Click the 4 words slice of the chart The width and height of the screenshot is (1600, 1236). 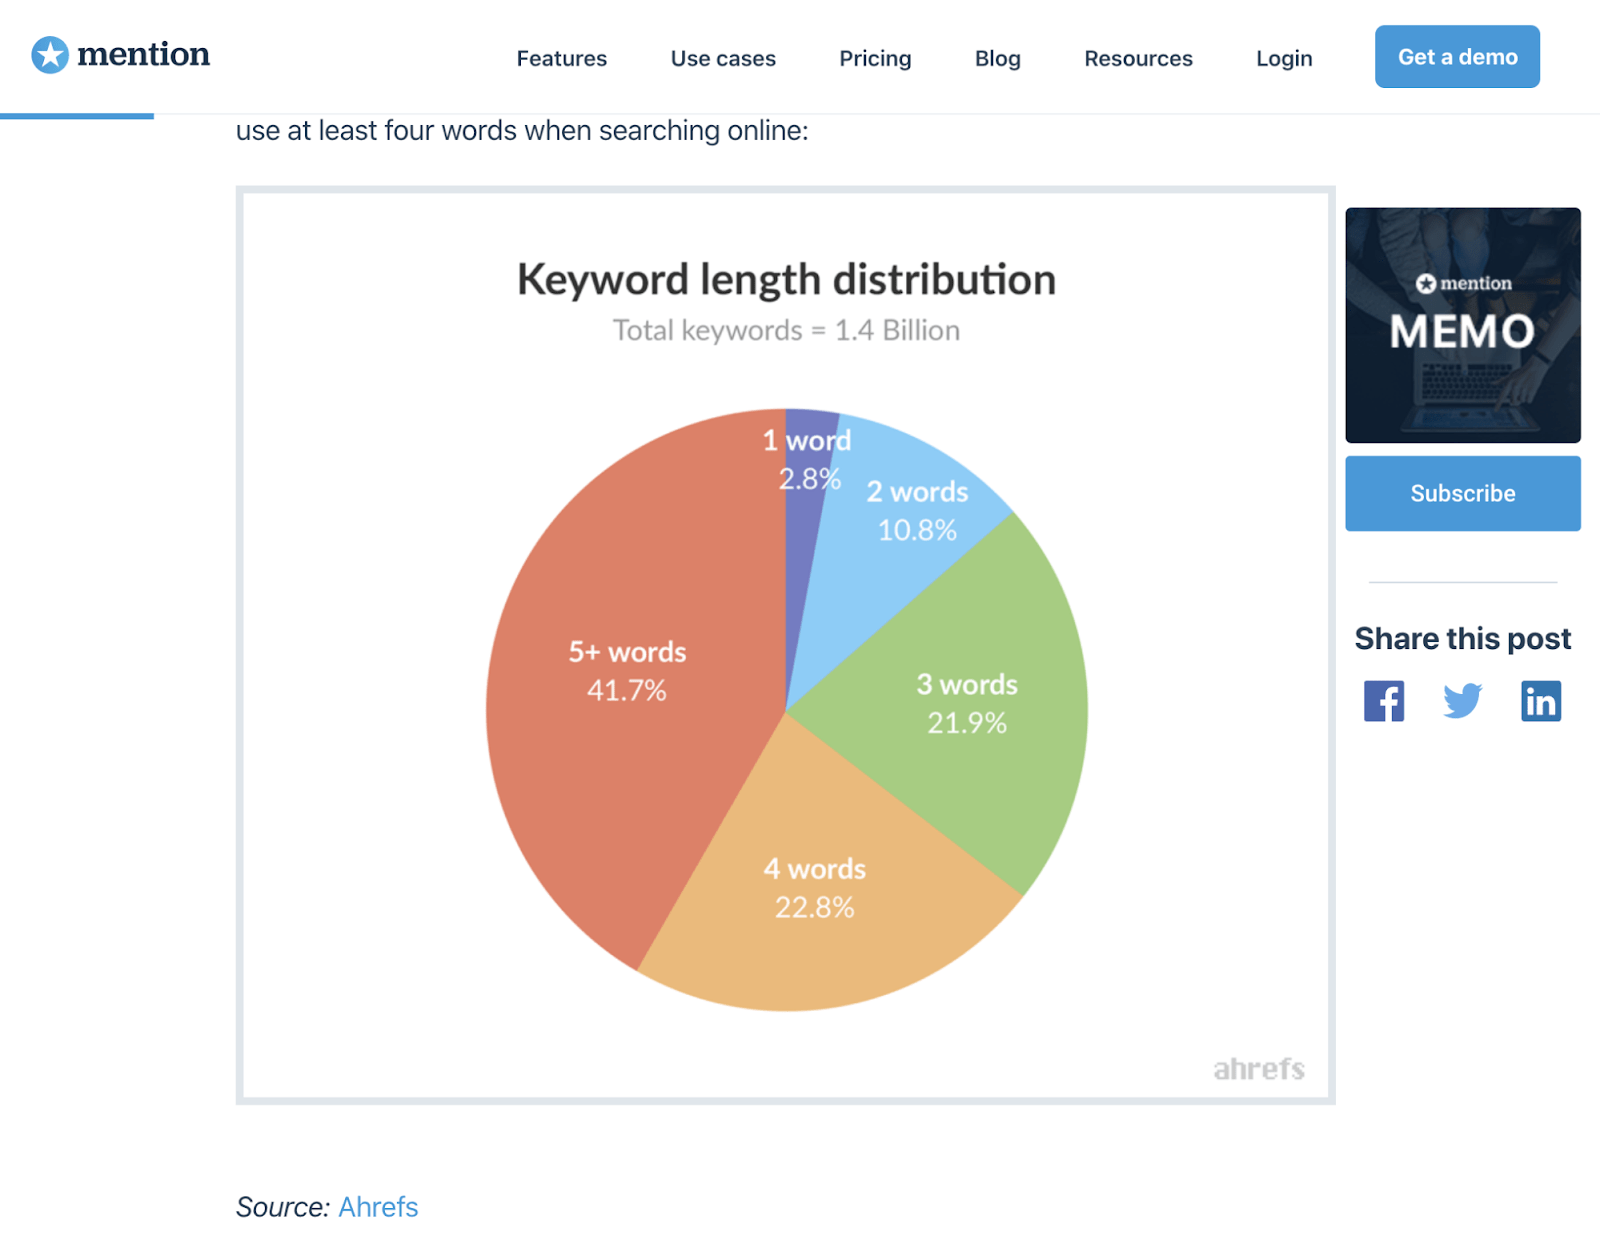pos(815,888)
